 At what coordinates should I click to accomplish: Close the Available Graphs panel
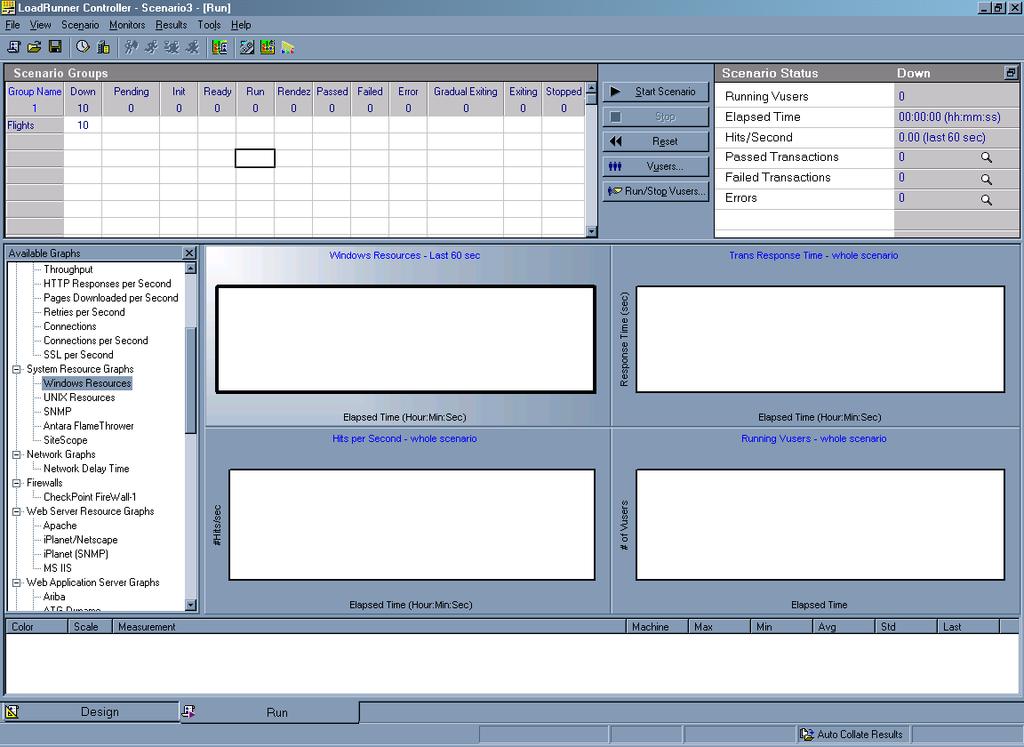coord(189,253)
